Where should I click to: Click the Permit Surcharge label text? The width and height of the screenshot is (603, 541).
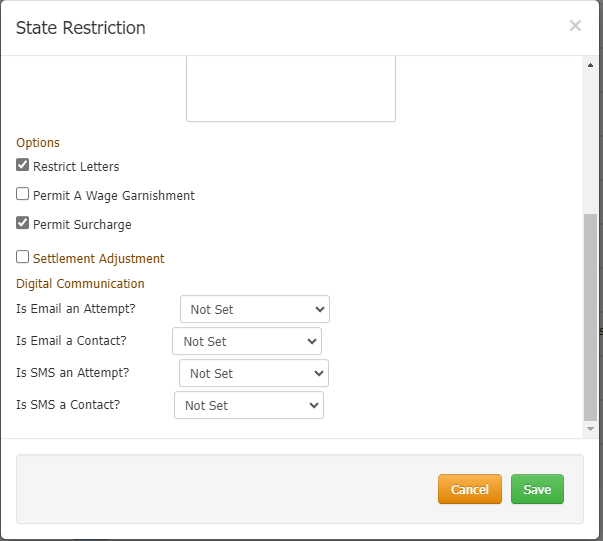[x=82, y=225]
